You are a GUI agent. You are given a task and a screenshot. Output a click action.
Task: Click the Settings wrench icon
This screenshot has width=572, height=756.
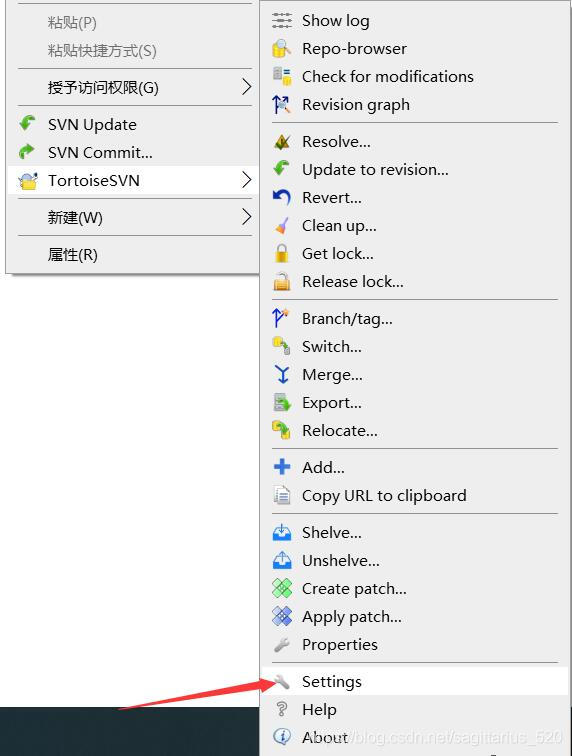tap(282, 681)
